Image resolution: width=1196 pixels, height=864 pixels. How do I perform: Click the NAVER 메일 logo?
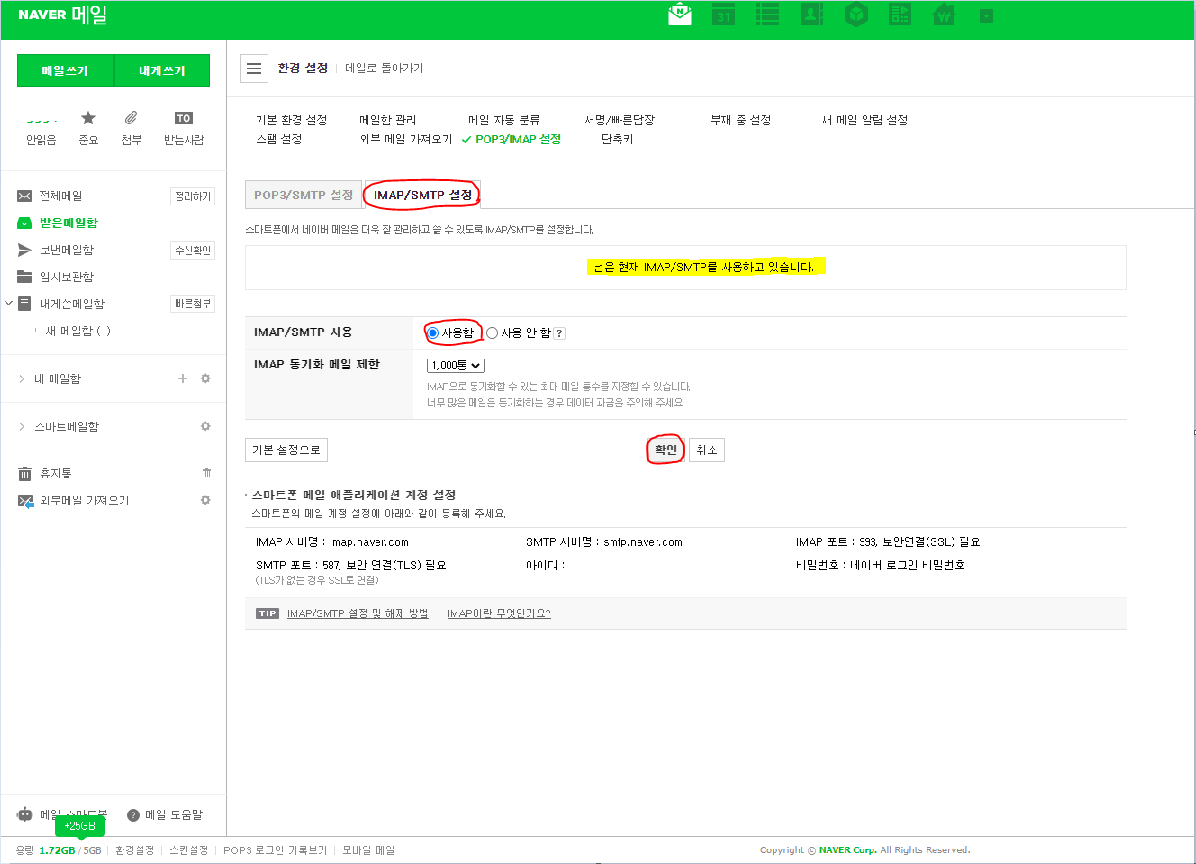[x=63, y=14]
